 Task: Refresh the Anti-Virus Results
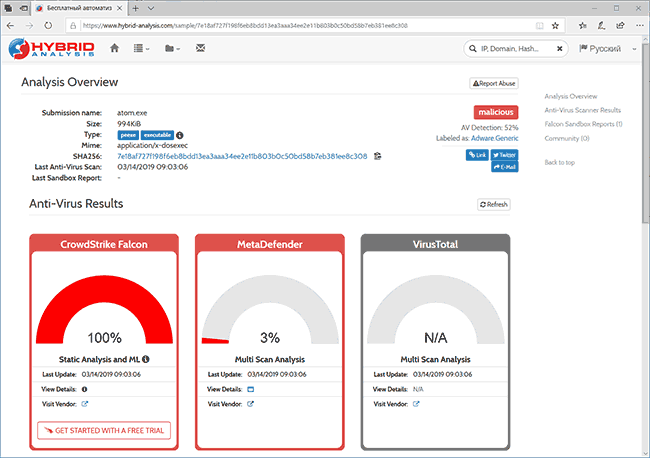494,204
